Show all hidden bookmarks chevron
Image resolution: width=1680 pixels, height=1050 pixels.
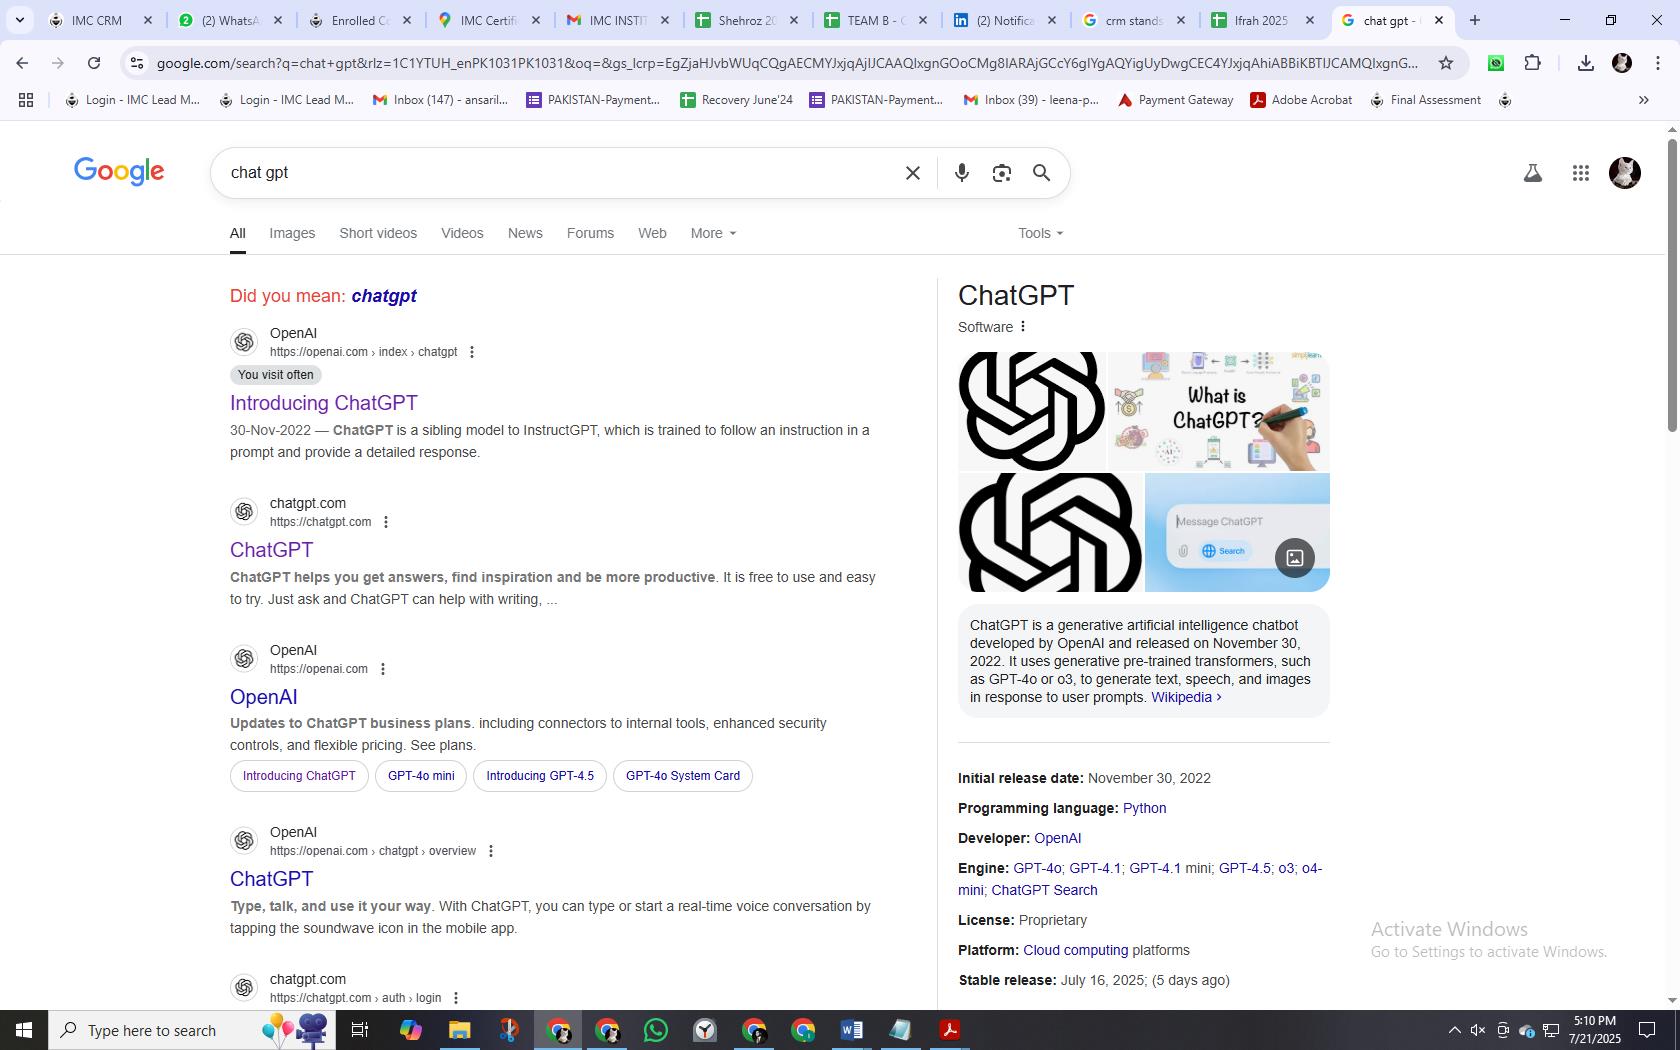[x=1643, y=100]
